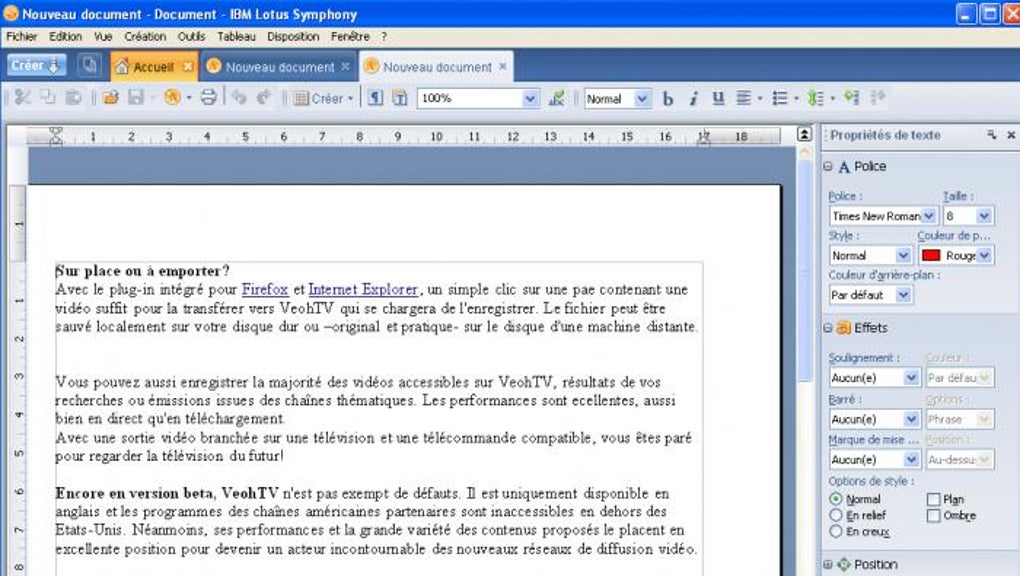Click the Paste clipboard icon
This screenshot has height=576, width=1020.
73,98
